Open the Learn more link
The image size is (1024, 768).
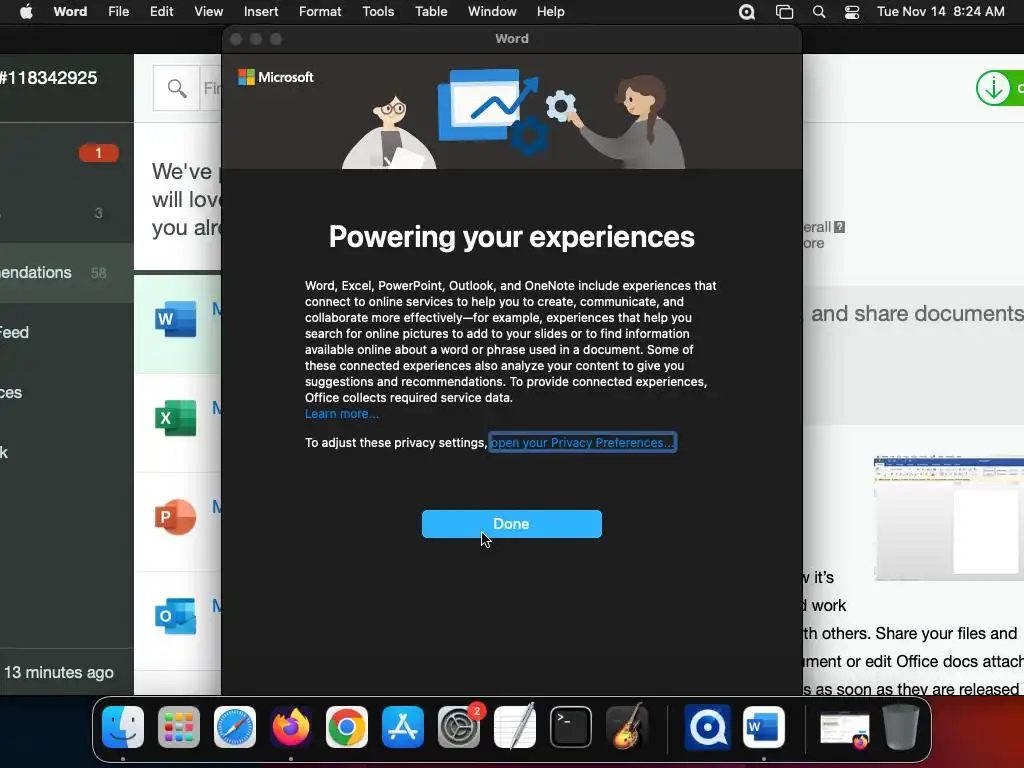(342, 413)
